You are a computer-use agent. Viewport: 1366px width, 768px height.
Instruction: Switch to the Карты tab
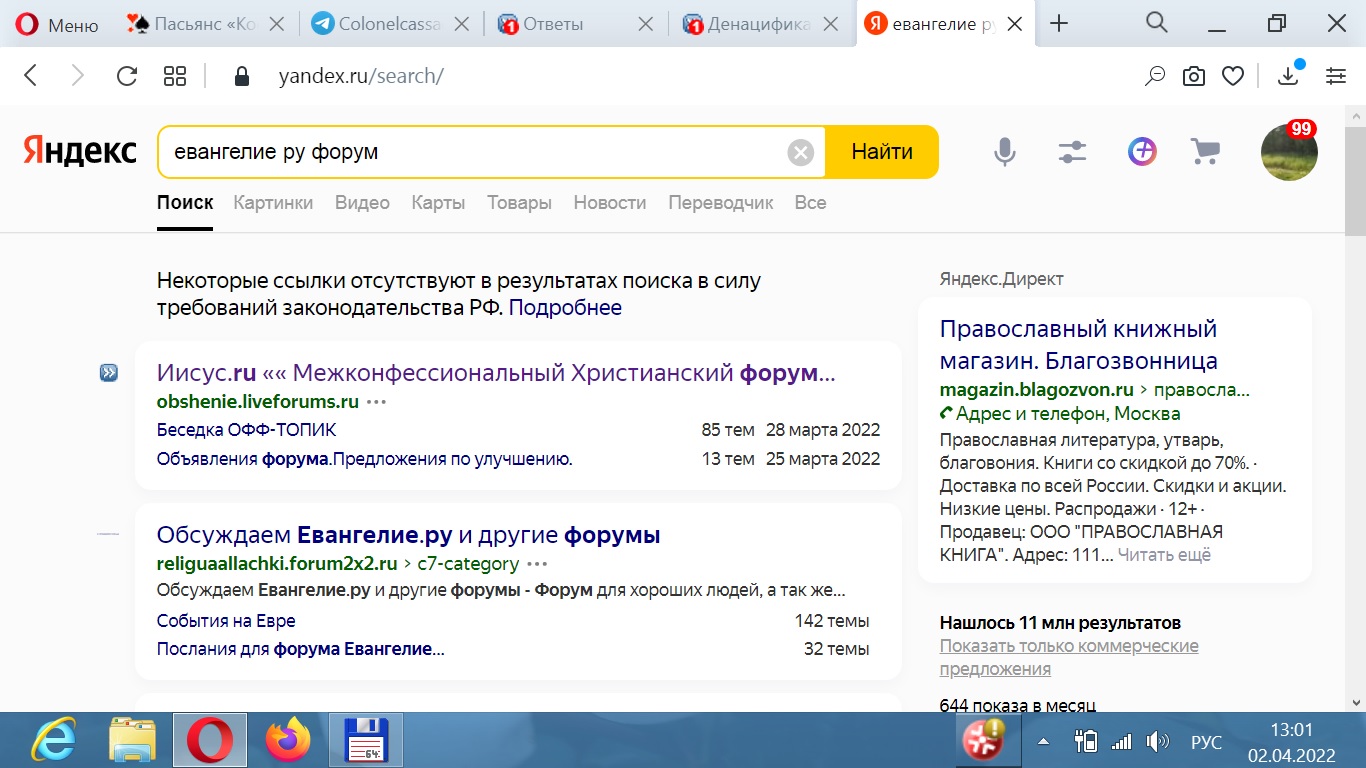(438, 203)
